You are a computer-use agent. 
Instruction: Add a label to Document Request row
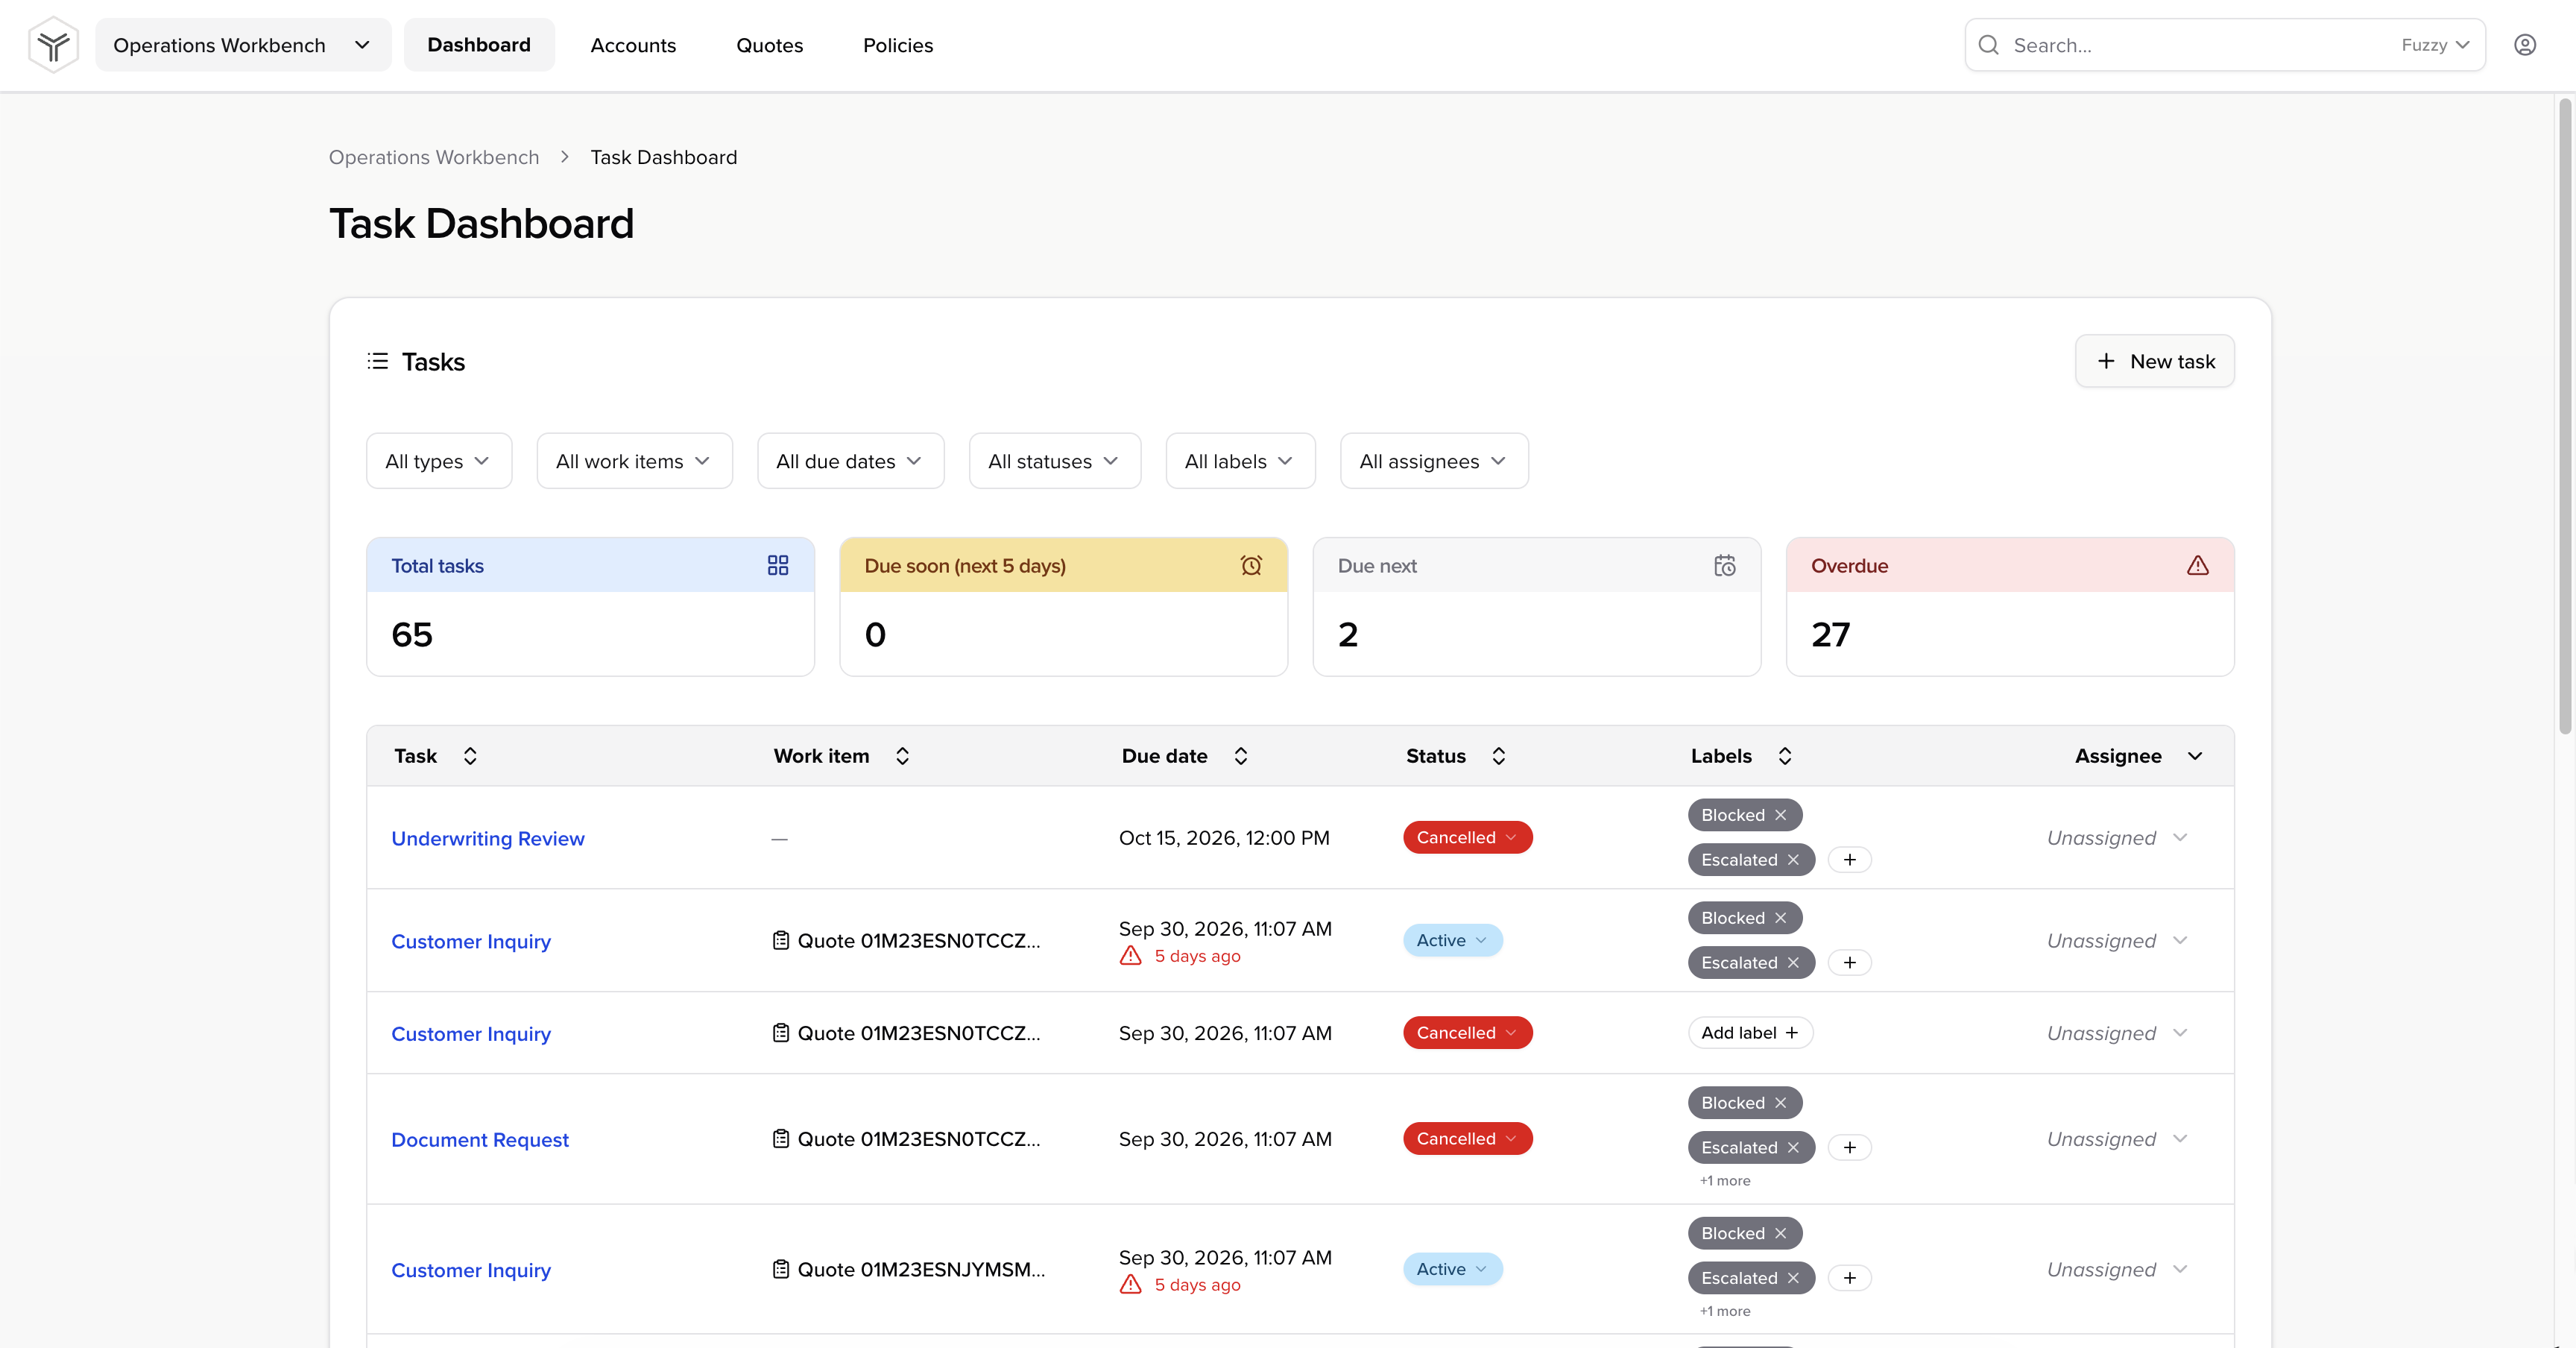(x=1849, y=1148)
